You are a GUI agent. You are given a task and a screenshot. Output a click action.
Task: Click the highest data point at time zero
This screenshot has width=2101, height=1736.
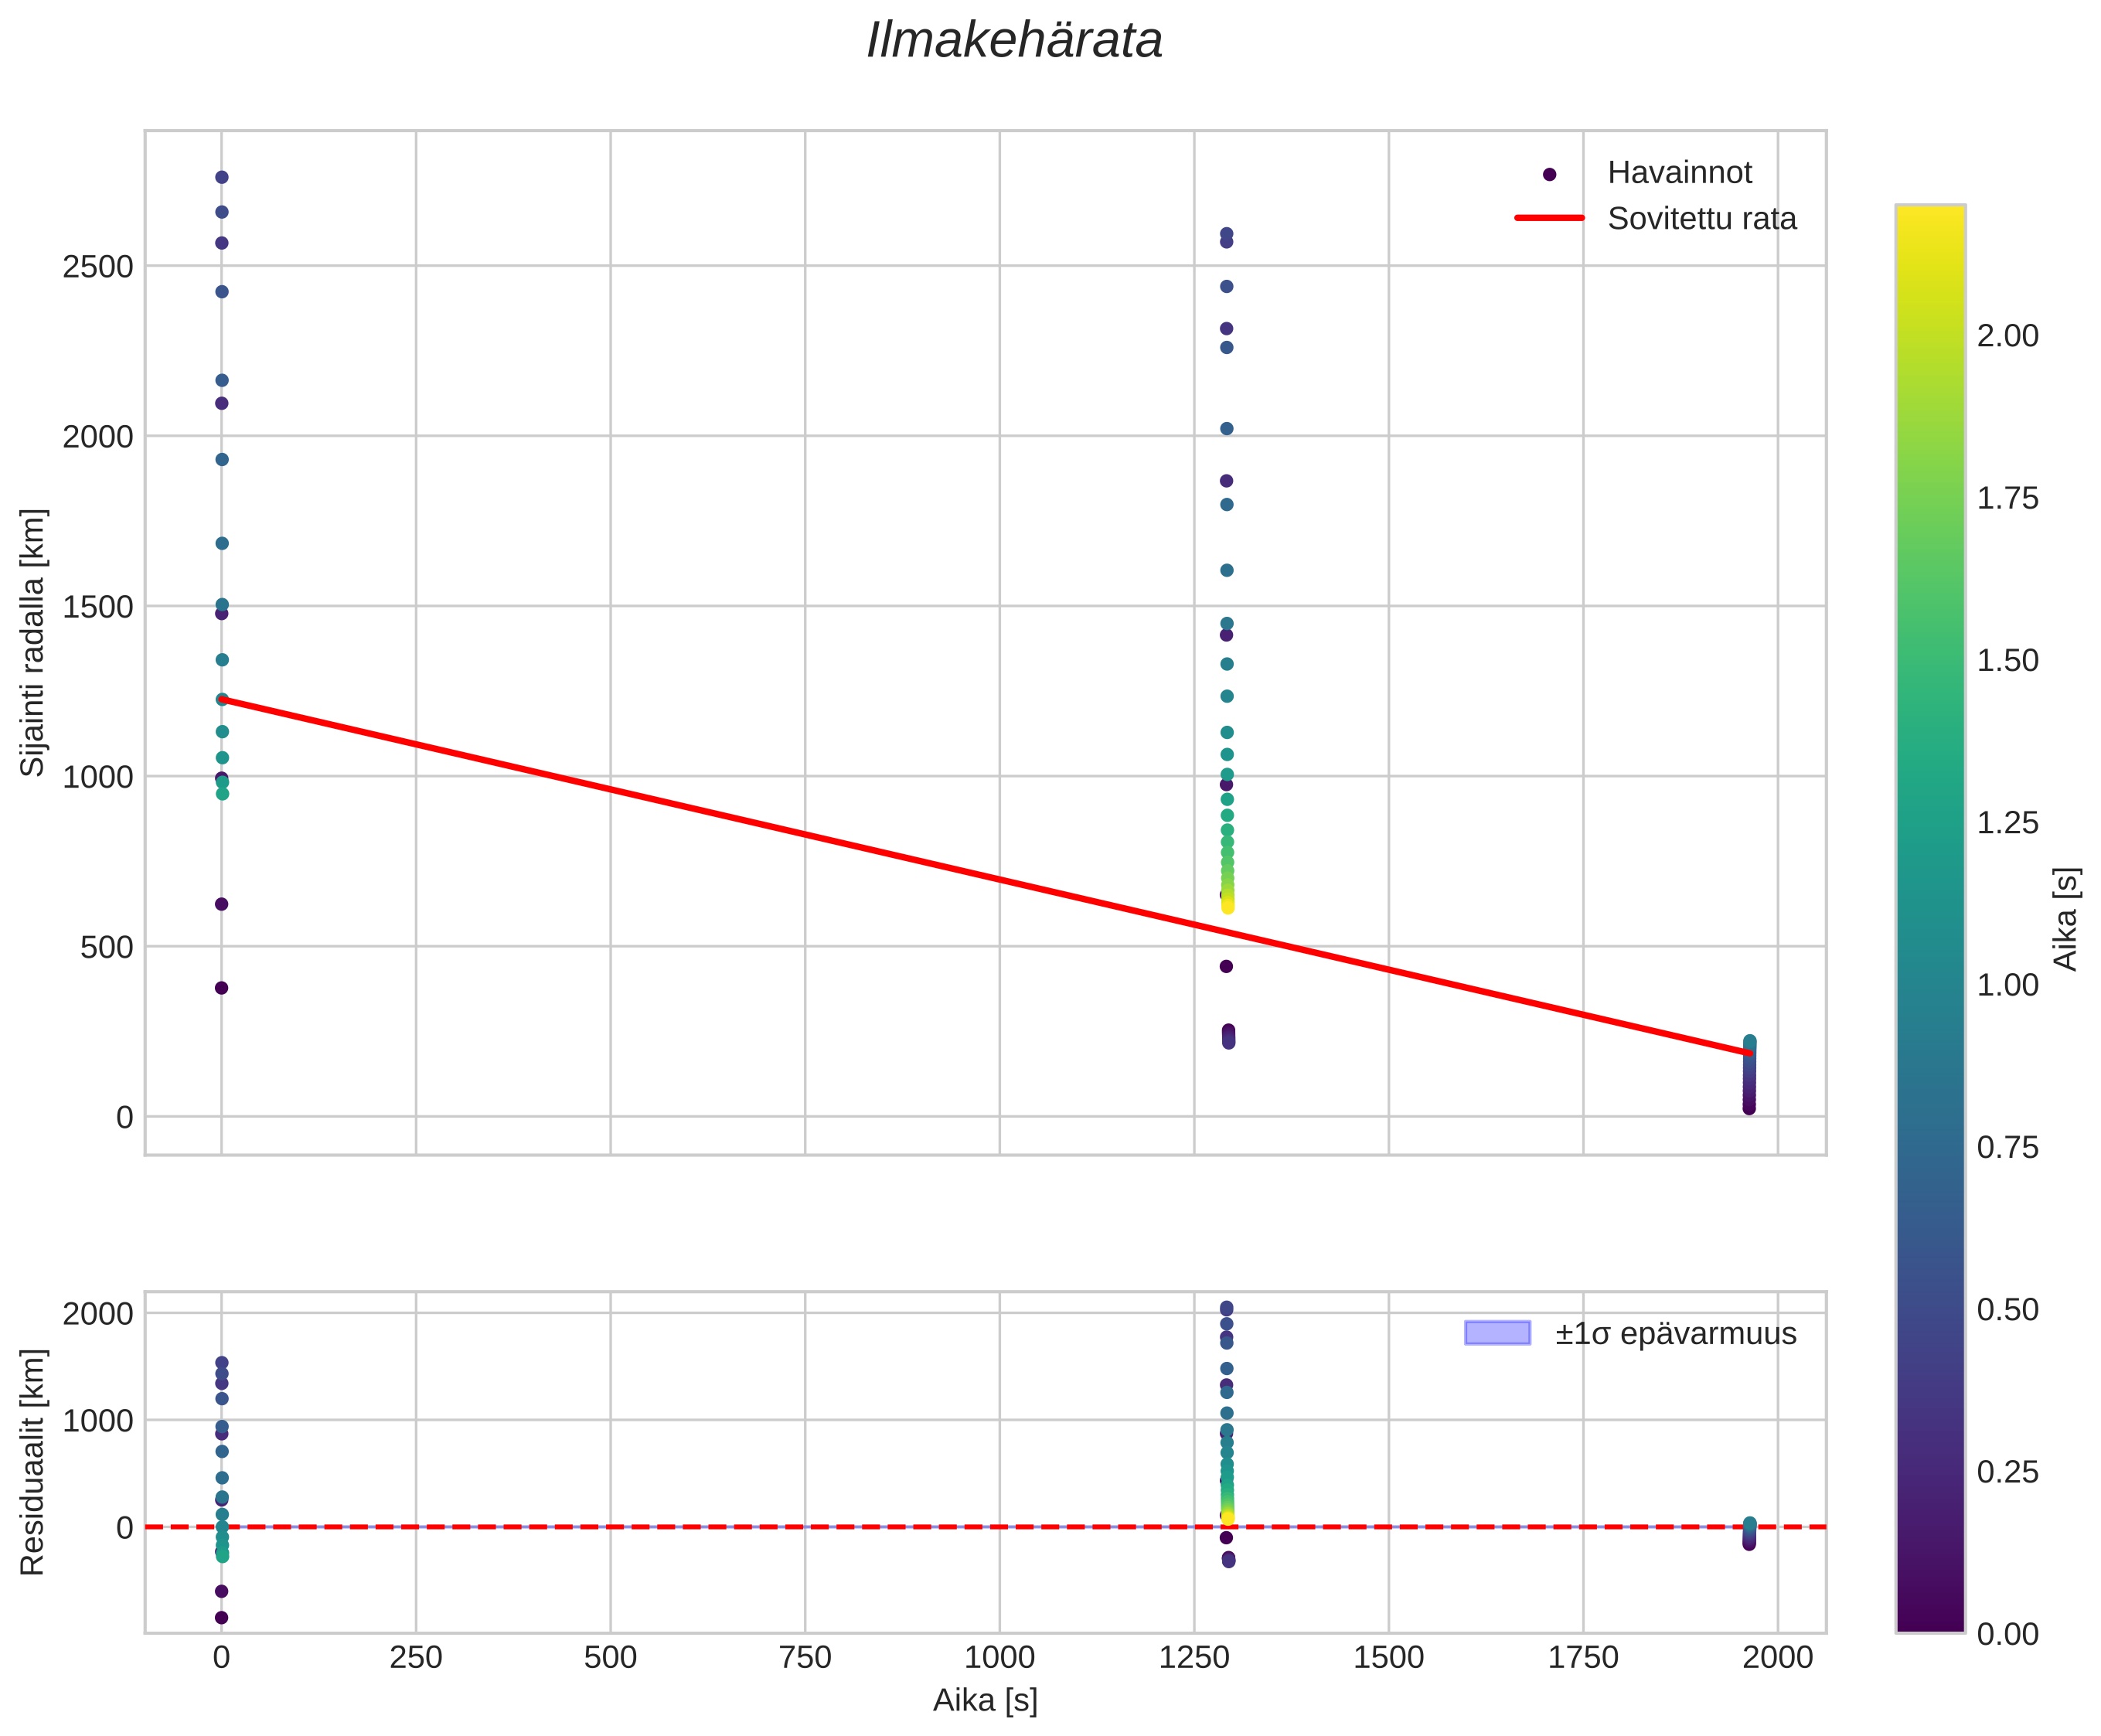click(x=222, y=177)
